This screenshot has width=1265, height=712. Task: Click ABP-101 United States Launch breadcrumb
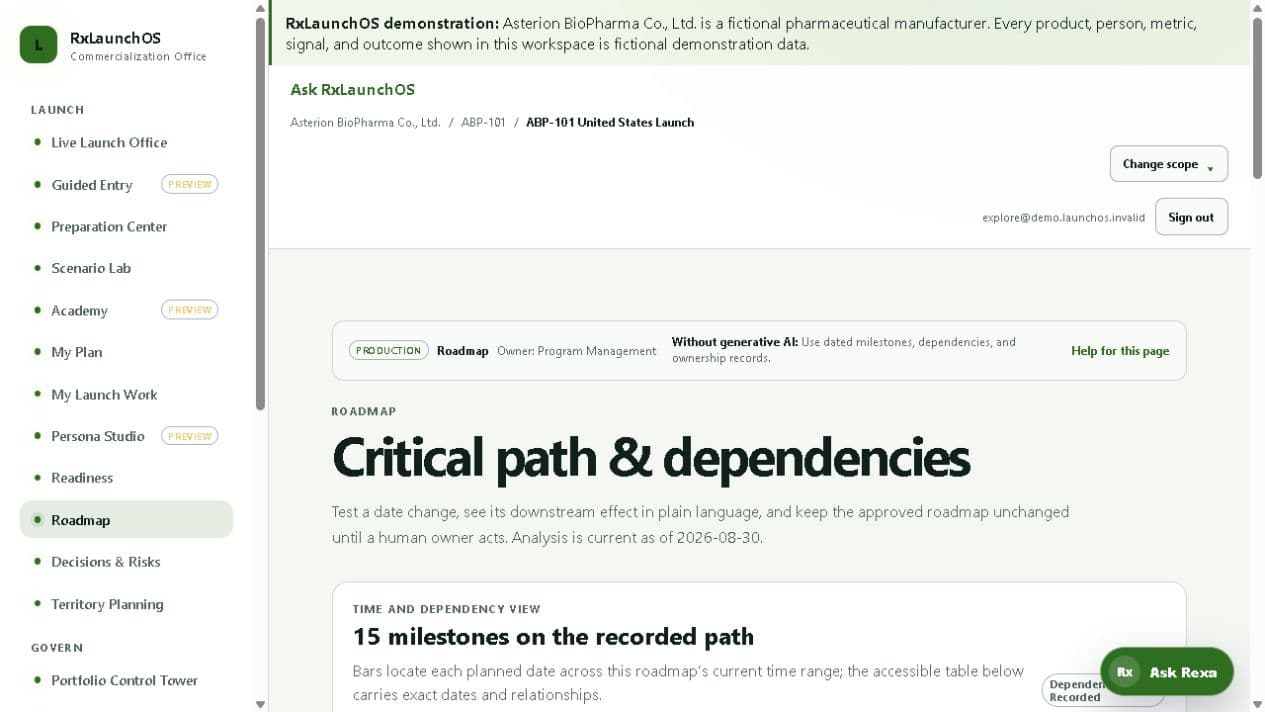pyautogui.click(x=610, y=122)
